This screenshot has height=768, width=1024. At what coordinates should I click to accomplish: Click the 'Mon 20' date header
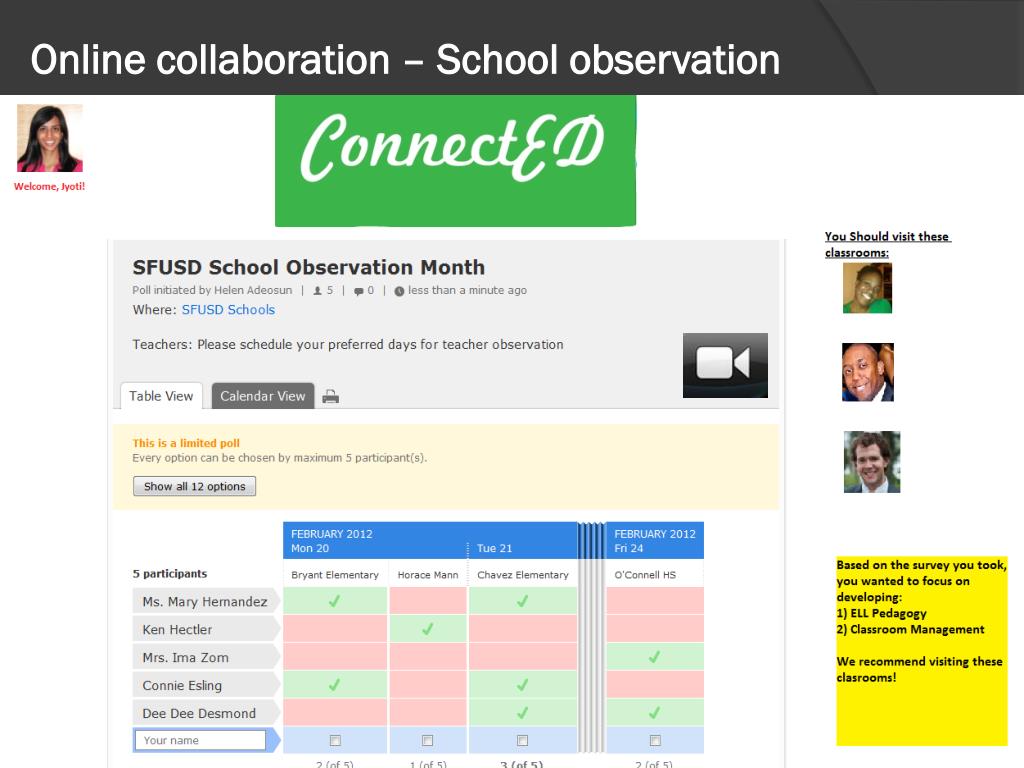pyautogui.click(x=310, y=549)
